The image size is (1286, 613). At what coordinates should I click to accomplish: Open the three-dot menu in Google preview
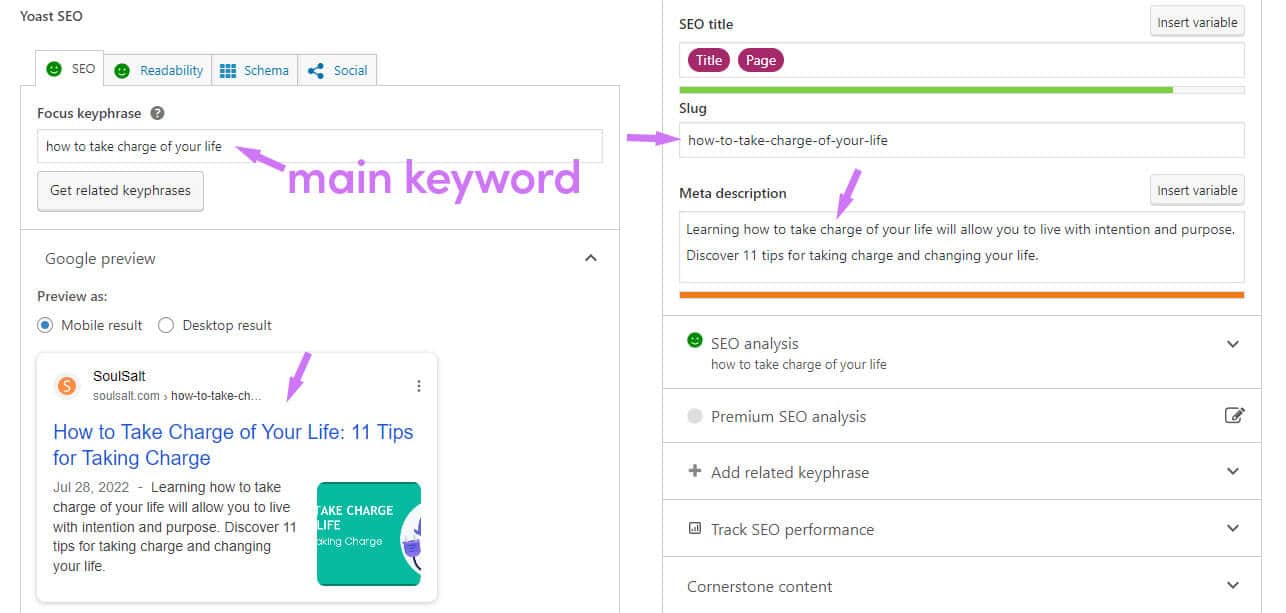[419, 386]
